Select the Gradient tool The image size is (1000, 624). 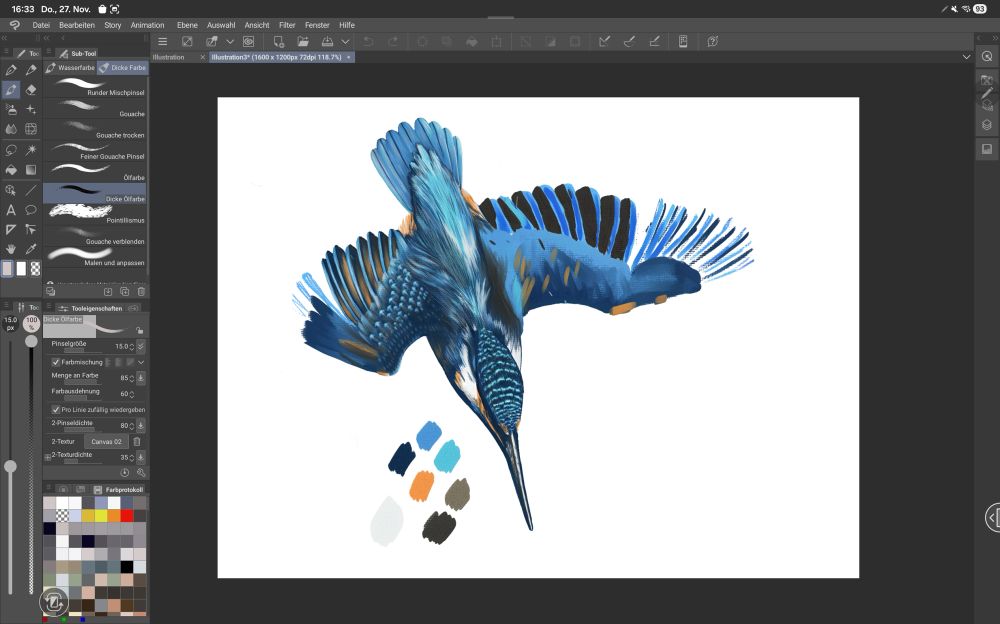(x=31, y=170)
